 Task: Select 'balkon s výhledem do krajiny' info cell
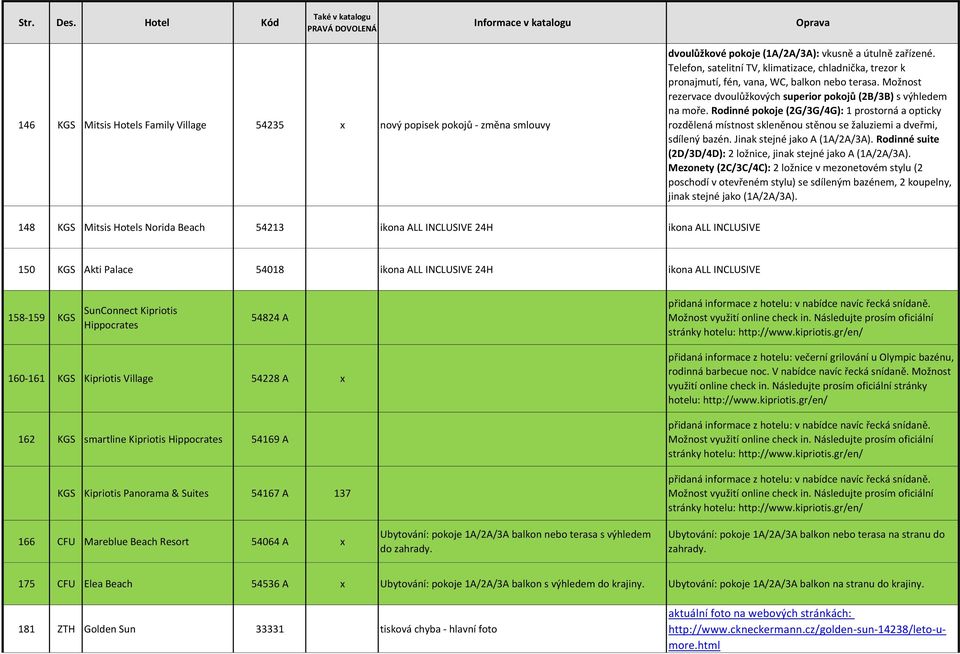[522, 584]
